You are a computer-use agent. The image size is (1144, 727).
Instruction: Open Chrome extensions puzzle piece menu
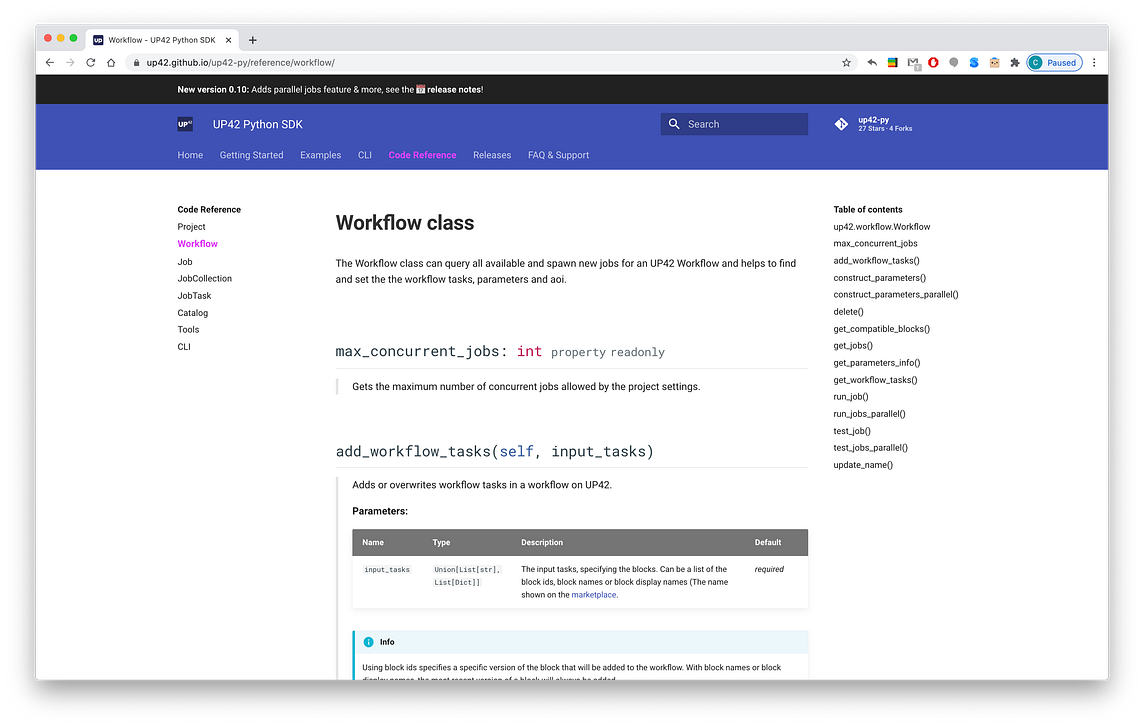coord(1014,61)
